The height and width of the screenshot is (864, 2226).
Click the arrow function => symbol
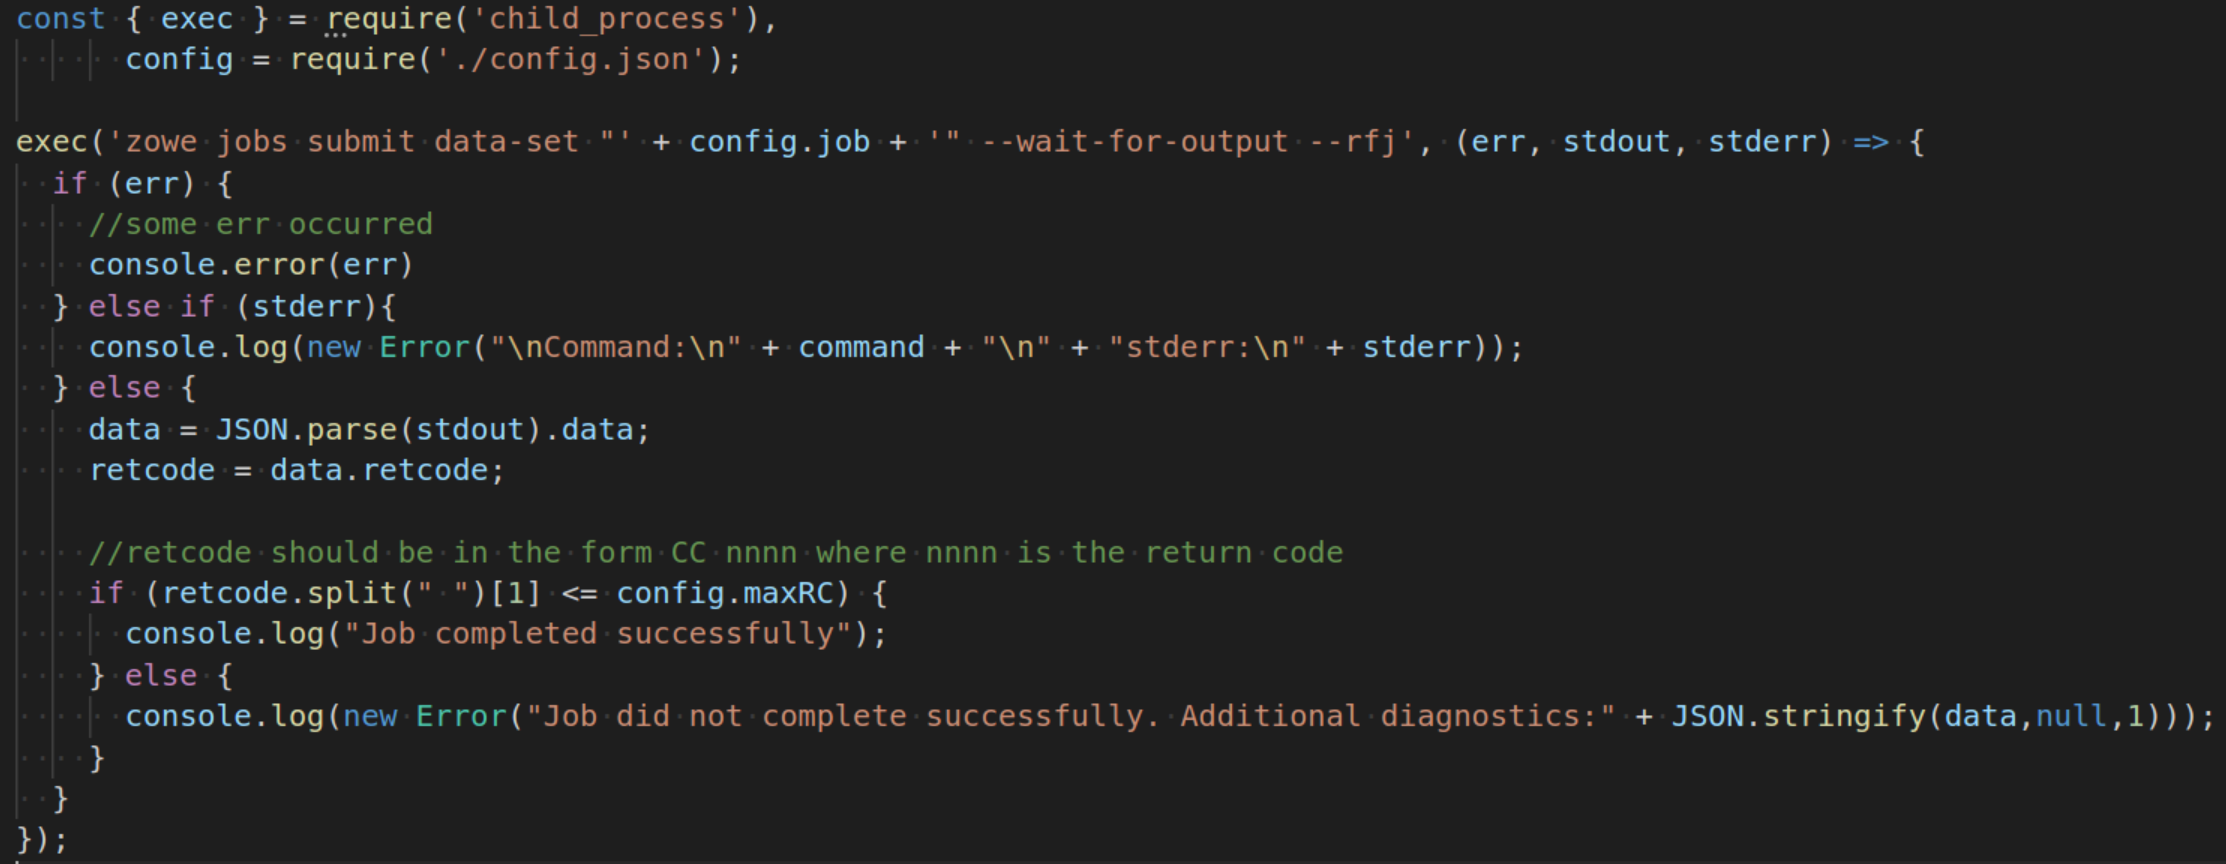1870,142
